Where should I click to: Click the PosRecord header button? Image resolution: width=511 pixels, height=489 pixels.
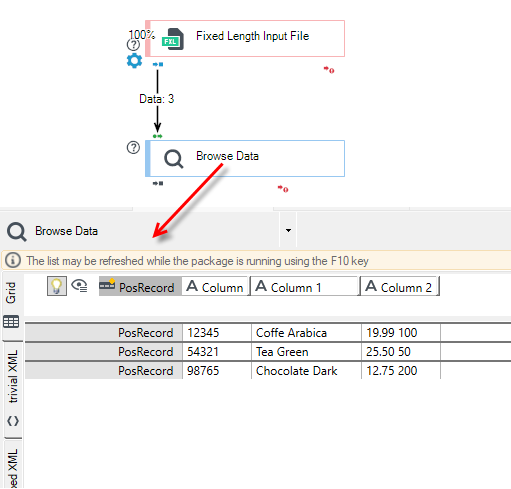click(x=140, y=286)
